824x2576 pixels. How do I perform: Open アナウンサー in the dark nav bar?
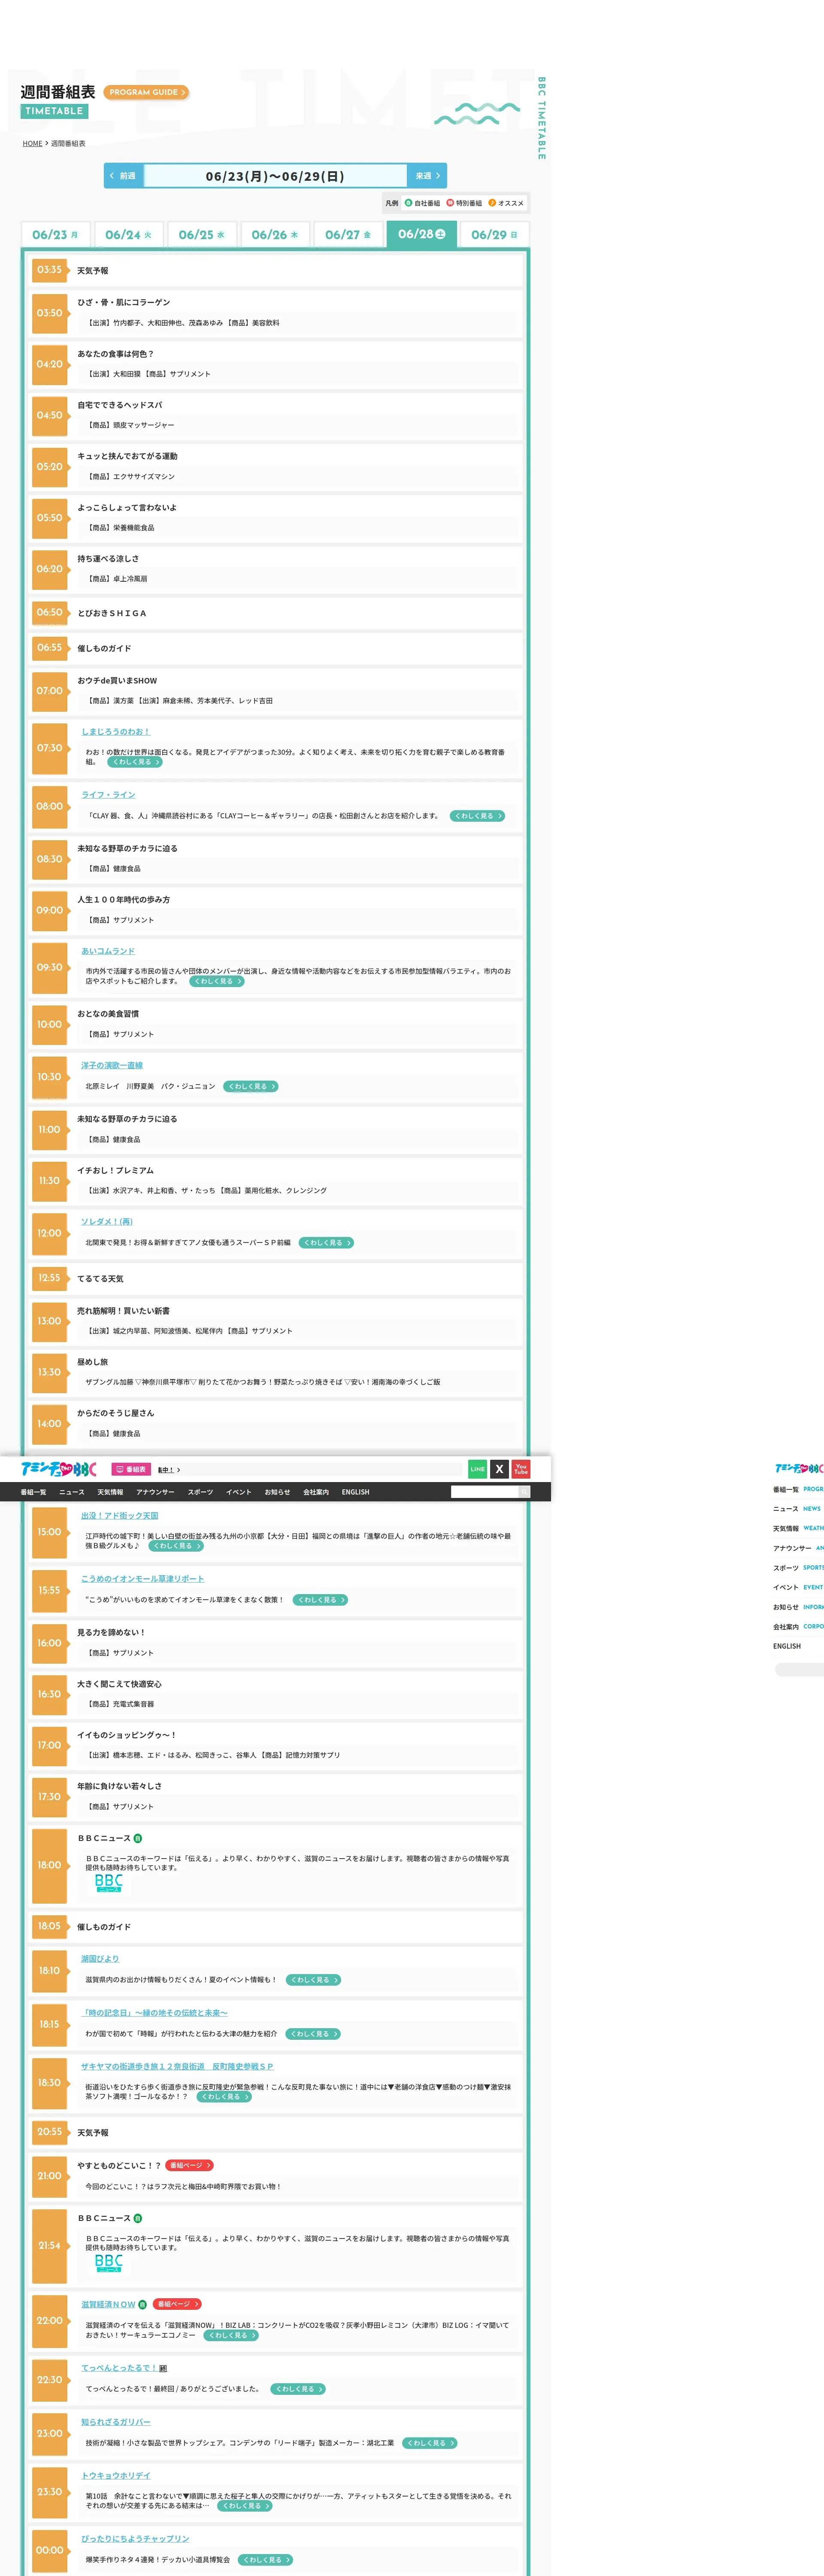tap(155, 1492)
